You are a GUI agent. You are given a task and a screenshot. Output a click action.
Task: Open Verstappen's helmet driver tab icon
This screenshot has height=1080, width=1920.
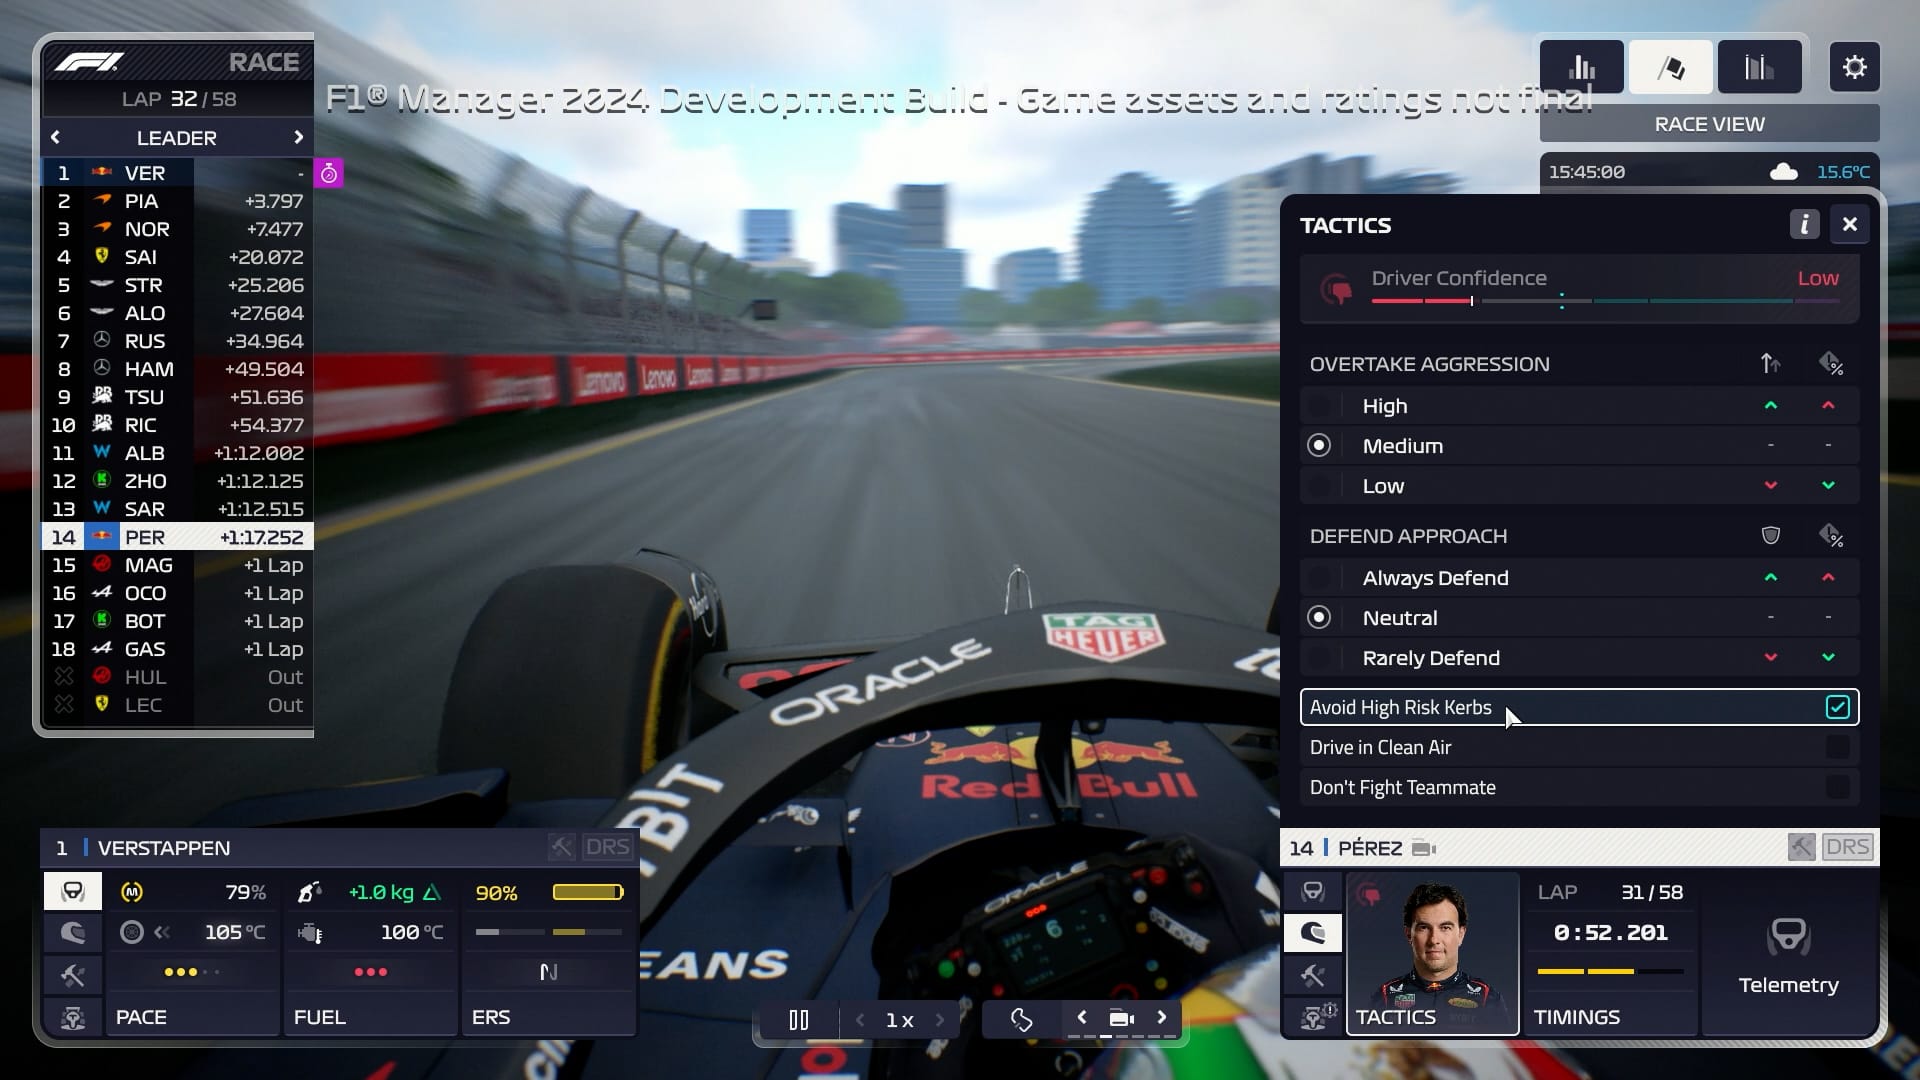[73, 932]
